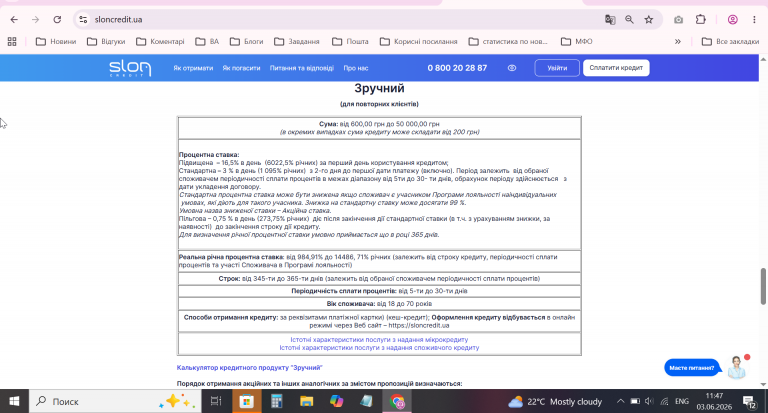Open the notification center icon

749,402
